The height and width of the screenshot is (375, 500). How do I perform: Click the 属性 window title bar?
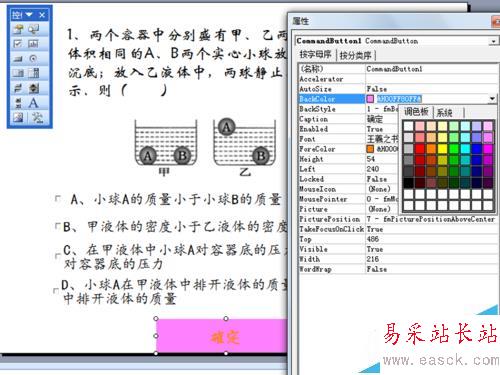(393, 21)
